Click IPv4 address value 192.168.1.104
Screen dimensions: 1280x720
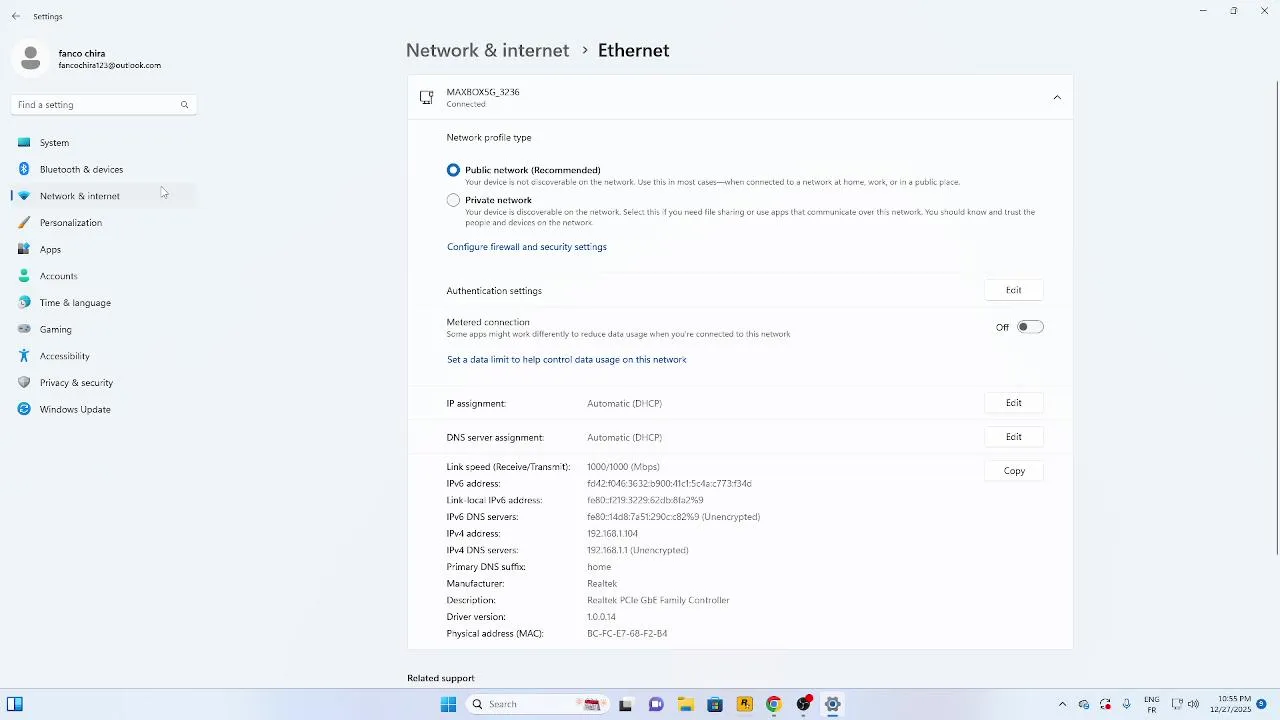[x=612, y=534]
